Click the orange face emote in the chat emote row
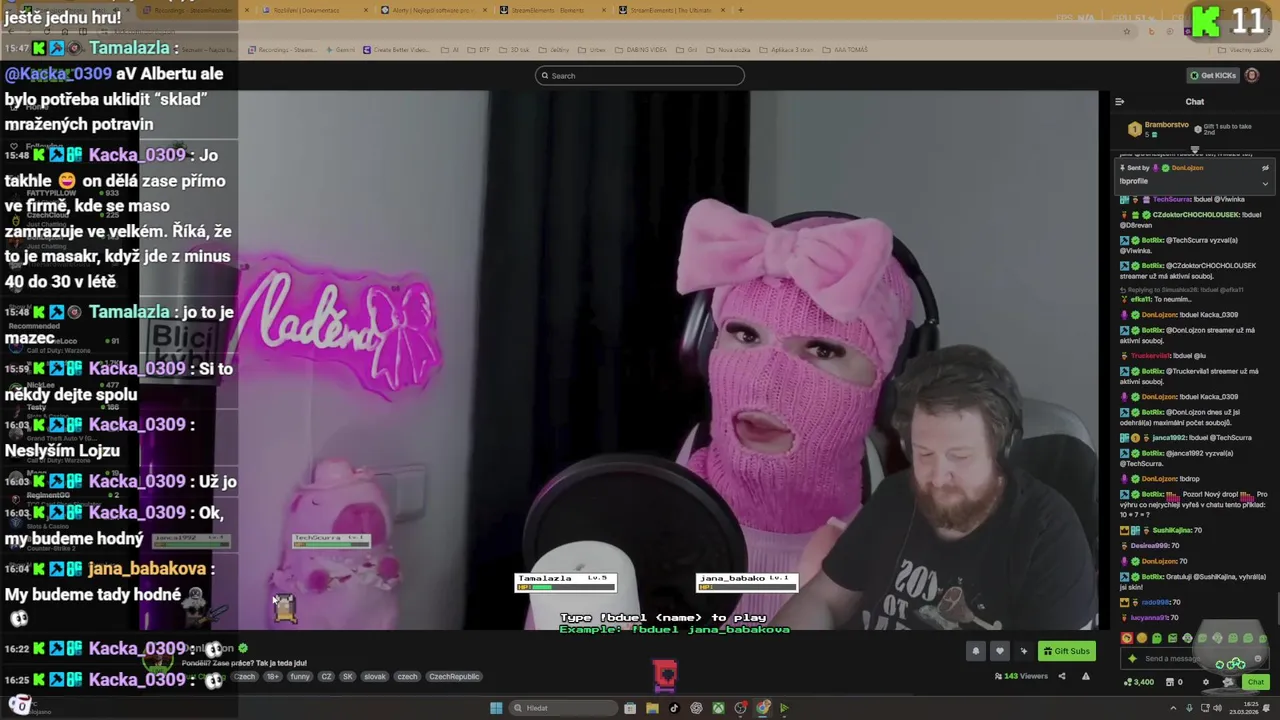 1142,638
